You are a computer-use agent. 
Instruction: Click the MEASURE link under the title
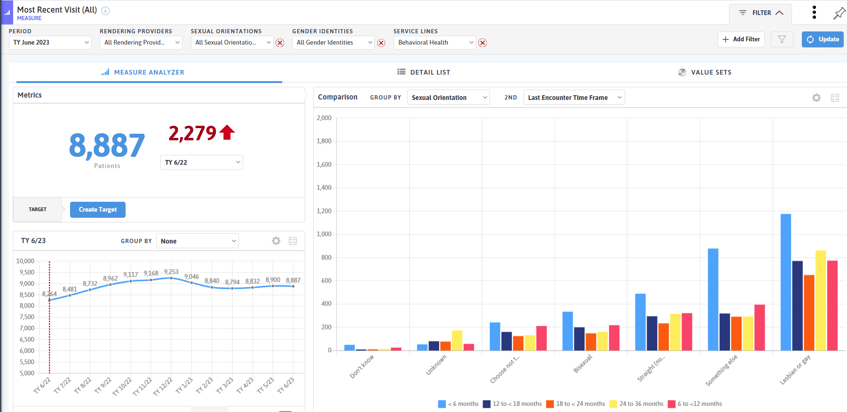click(29, 18)
